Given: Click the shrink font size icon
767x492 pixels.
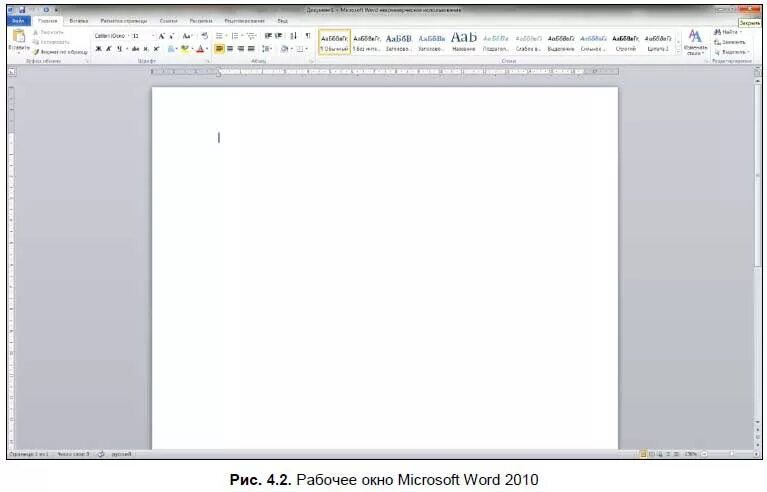Looking at the screenshot, I should pyautogui.click(x=171, y=36).
